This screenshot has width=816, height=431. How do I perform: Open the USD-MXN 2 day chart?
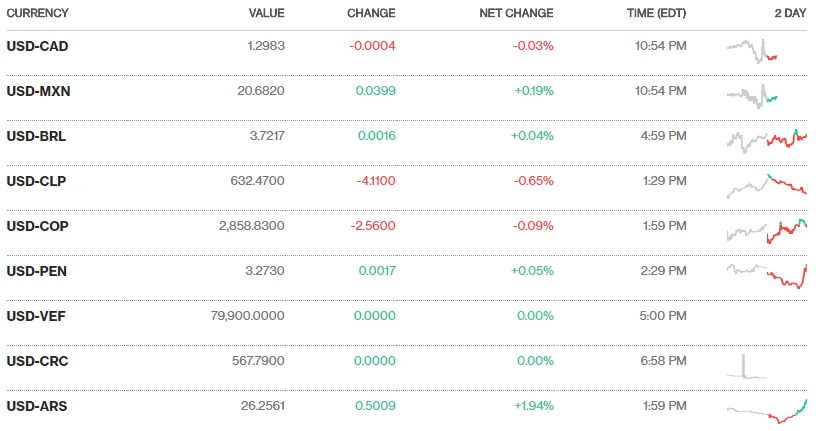click(x=752, y=95)
